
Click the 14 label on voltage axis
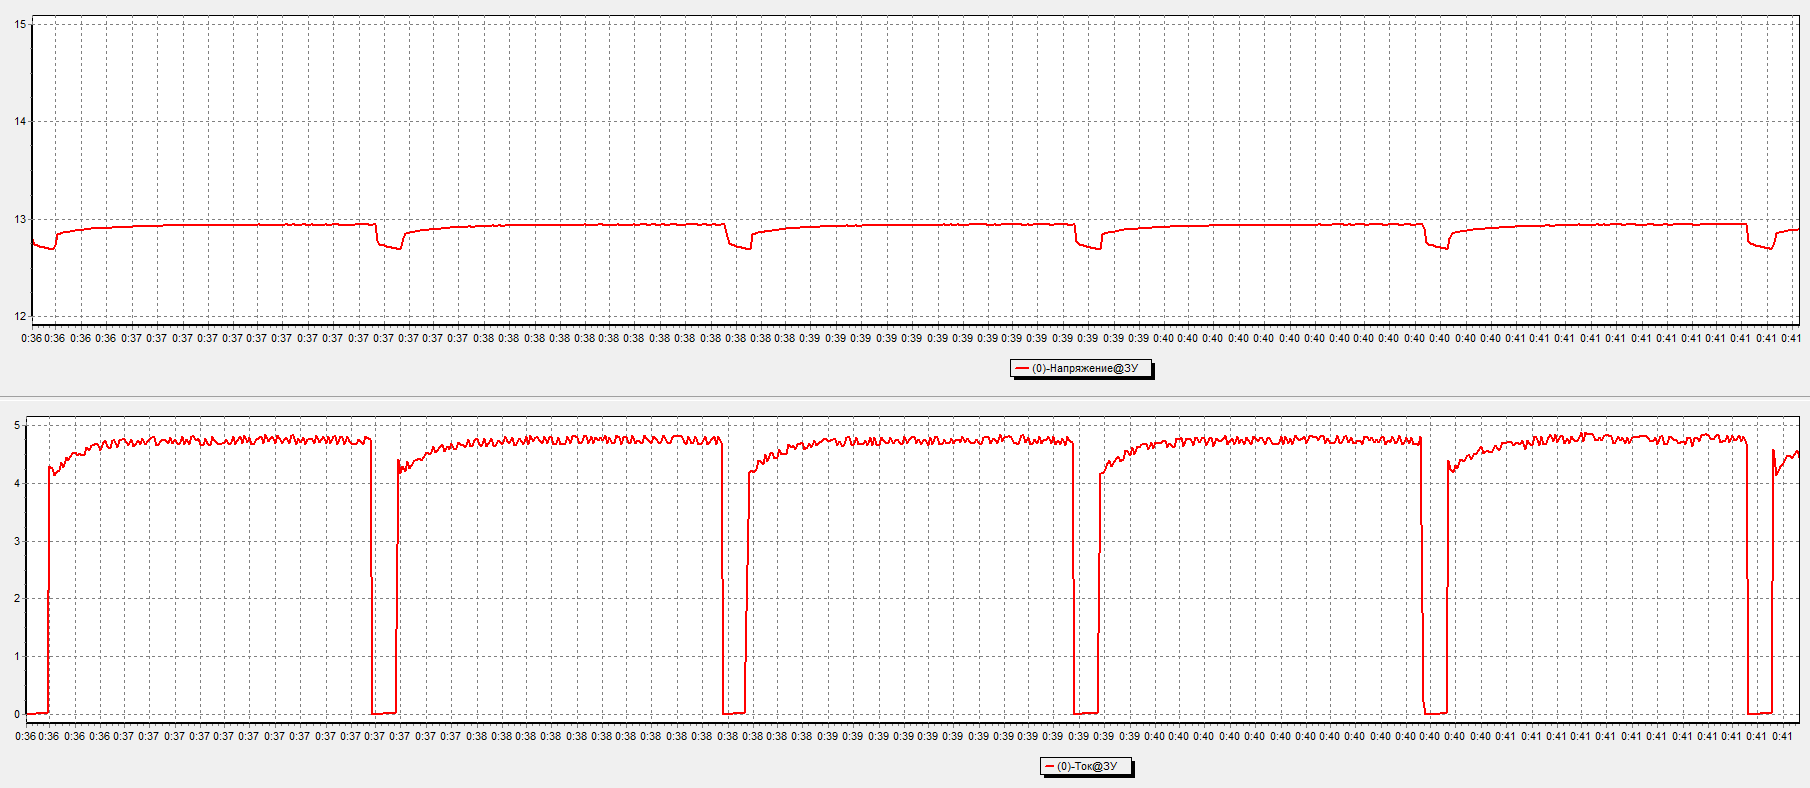[x=20, y=121]
